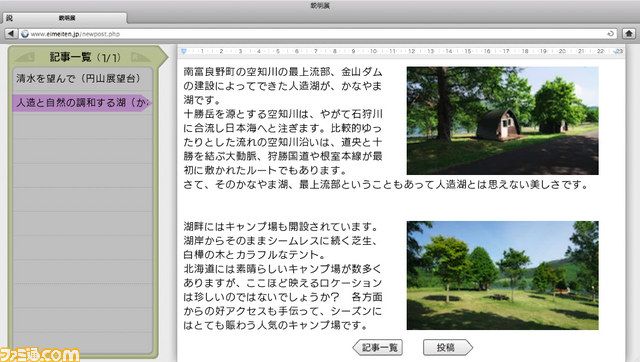Click the 記事一覧 back button
Screen dimensions: 640x362
tap(378, 347)
